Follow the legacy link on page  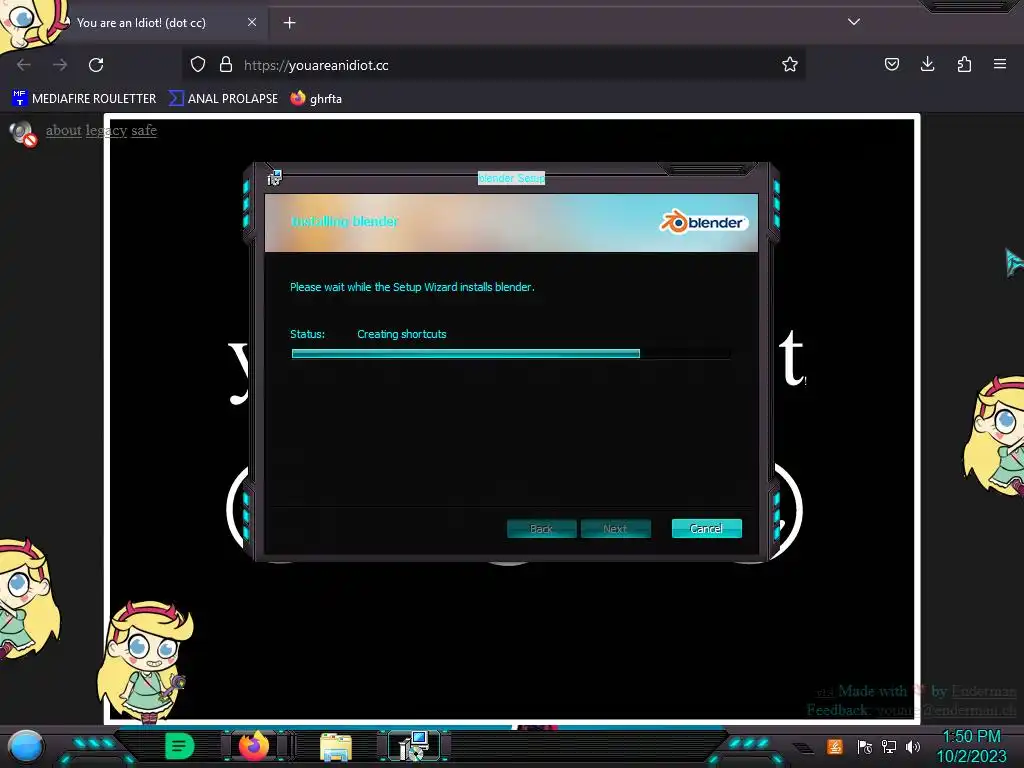click(x=106, y=131)
